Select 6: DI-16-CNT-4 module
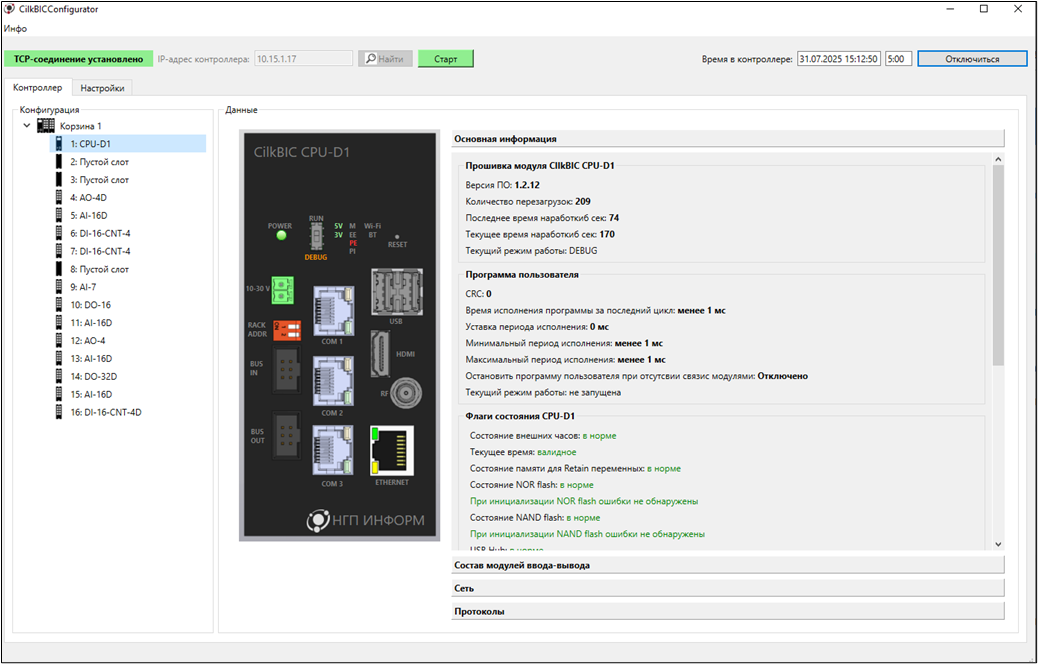This screenshot has height=664, width=1038. pos(100,233)
